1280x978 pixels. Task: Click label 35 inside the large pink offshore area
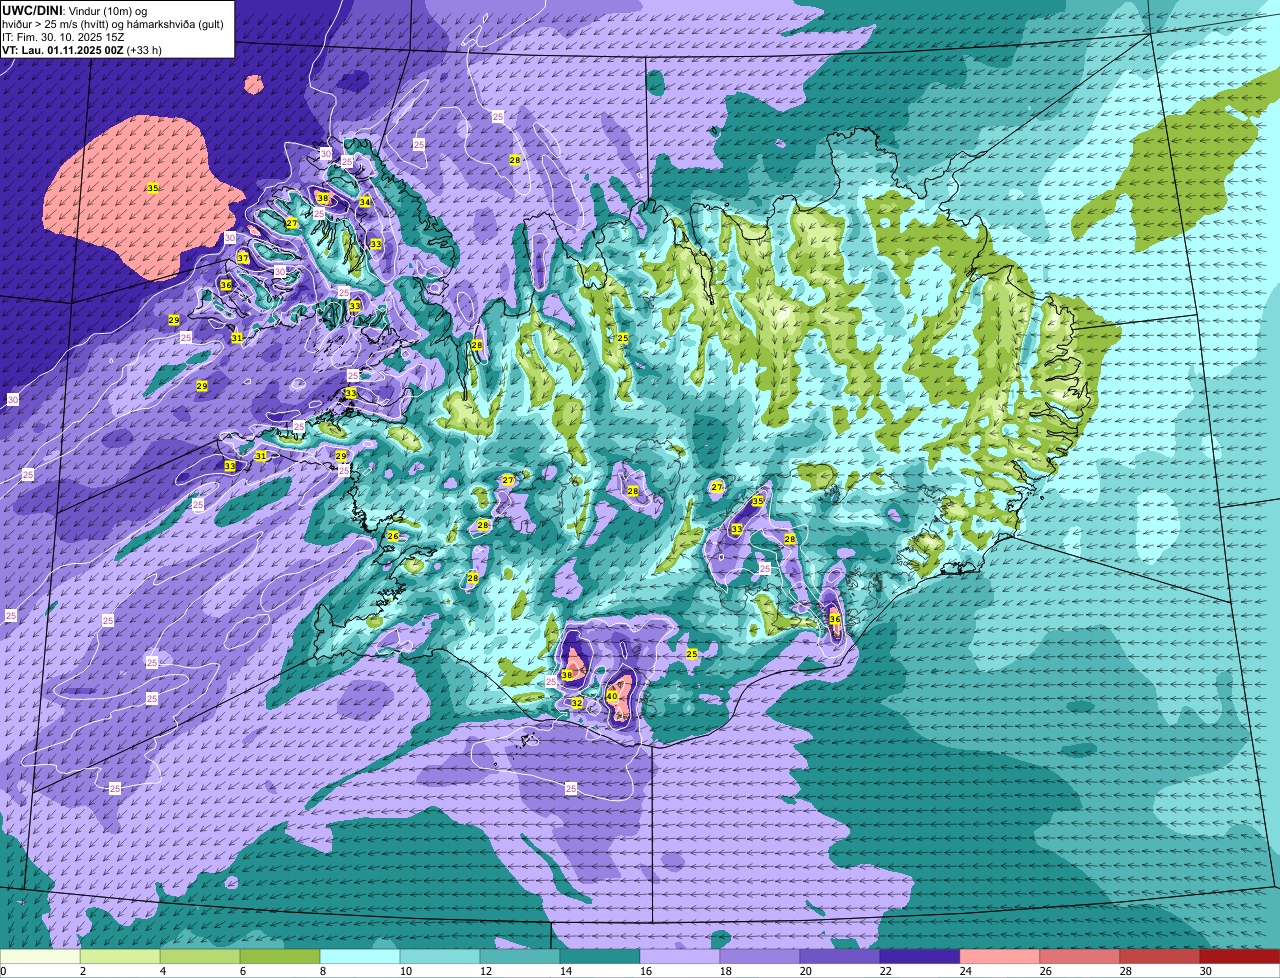153,188
